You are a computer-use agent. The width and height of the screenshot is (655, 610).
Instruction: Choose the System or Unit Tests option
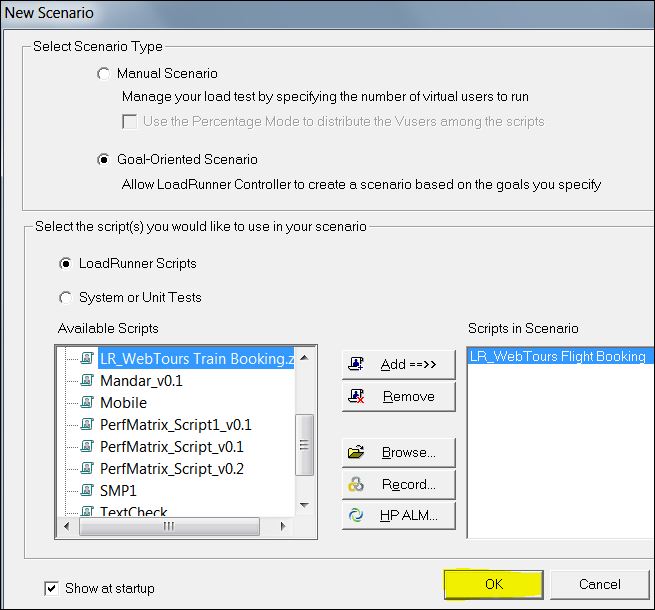(x=65, y=297)
